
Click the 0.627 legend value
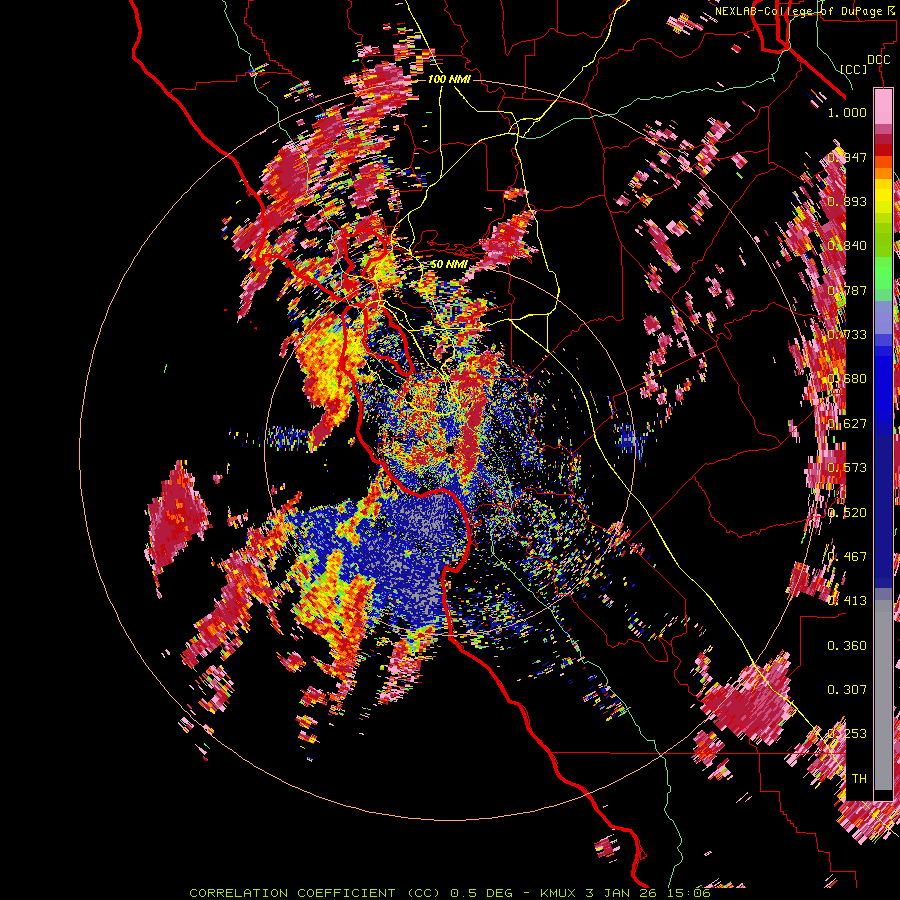[847, 424]
